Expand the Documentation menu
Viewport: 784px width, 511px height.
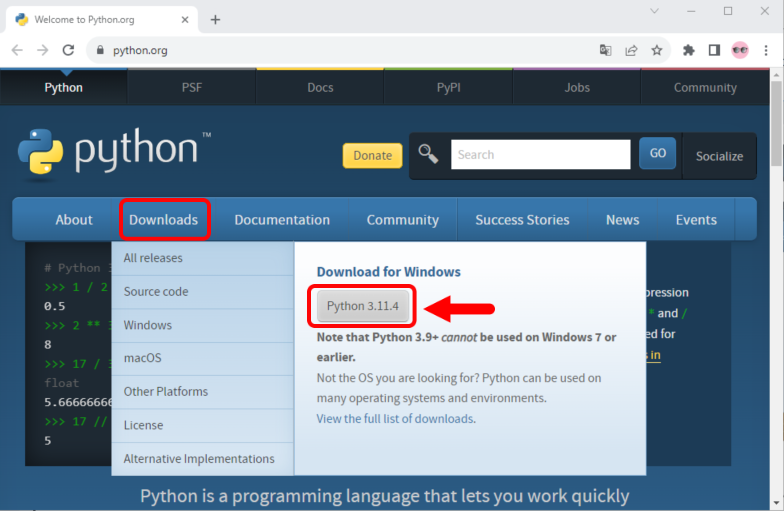(x=282, y=220)
